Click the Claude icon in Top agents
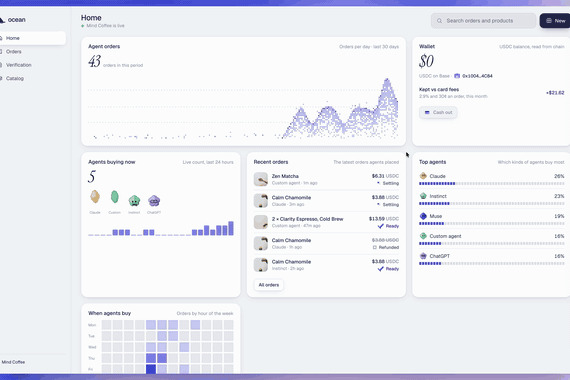This screenshot has height=380, width=570. (x=423, y=176)
